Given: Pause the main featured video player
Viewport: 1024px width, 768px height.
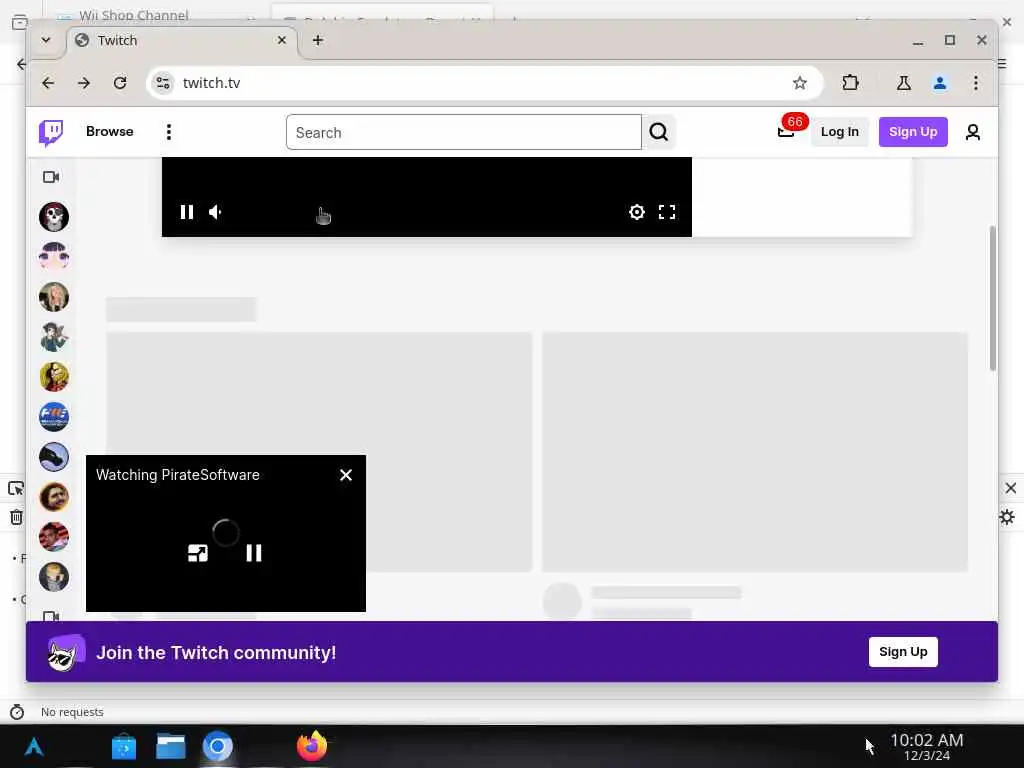Looking at the screenshot, I should click(187, 212).
